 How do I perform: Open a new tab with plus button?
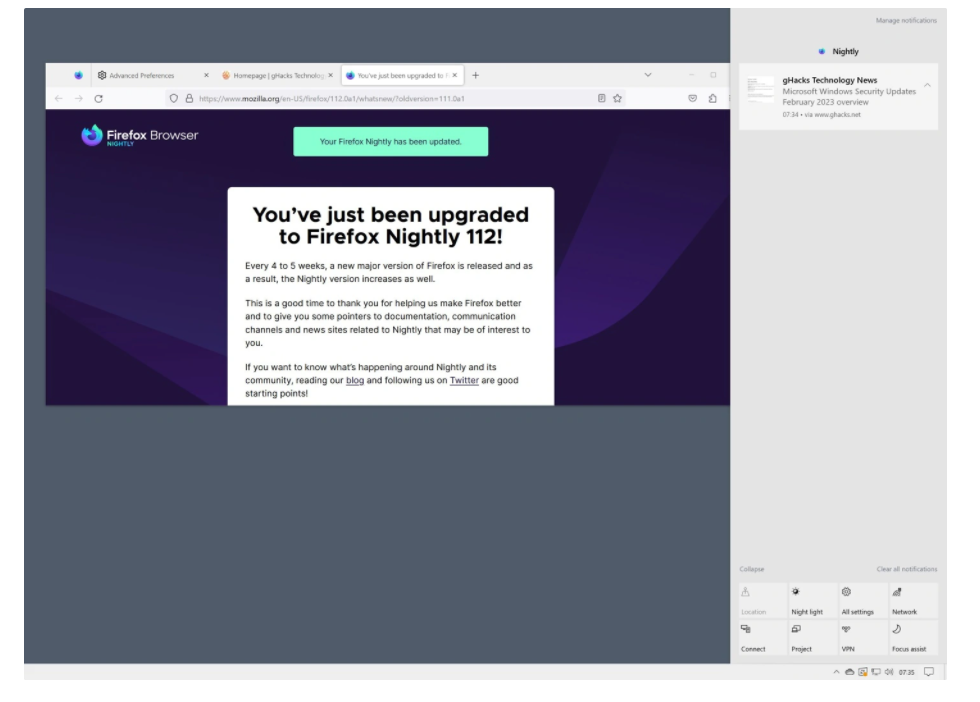coord(476,75)
